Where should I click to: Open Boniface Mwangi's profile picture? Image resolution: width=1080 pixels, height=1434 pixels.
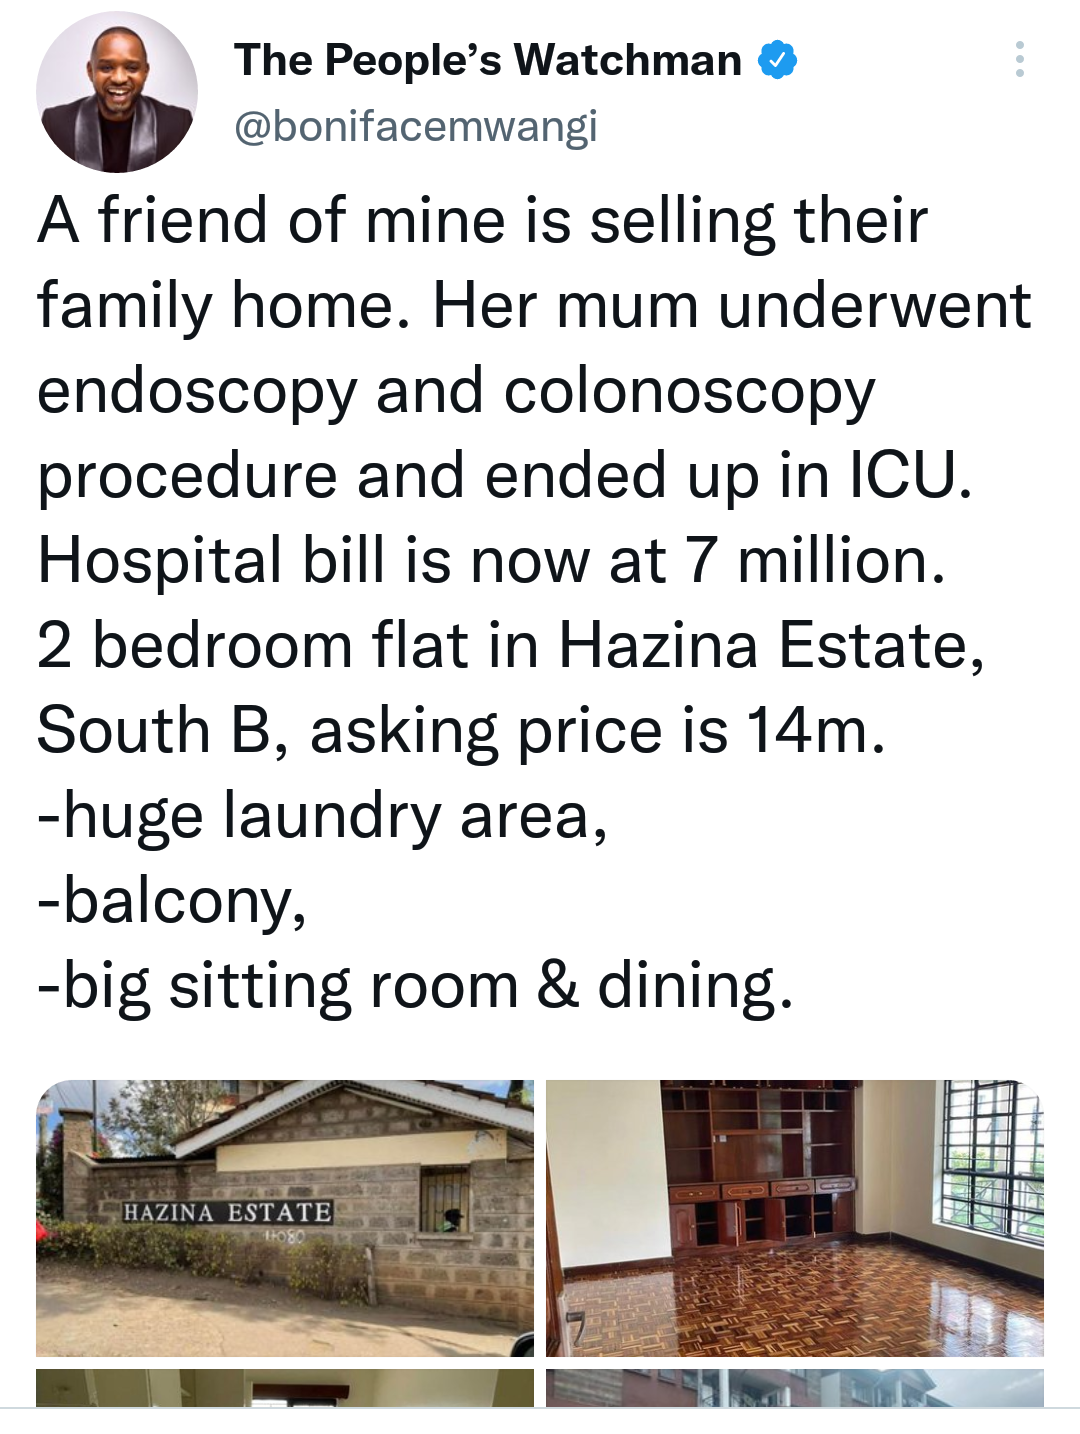coord(116,93)
